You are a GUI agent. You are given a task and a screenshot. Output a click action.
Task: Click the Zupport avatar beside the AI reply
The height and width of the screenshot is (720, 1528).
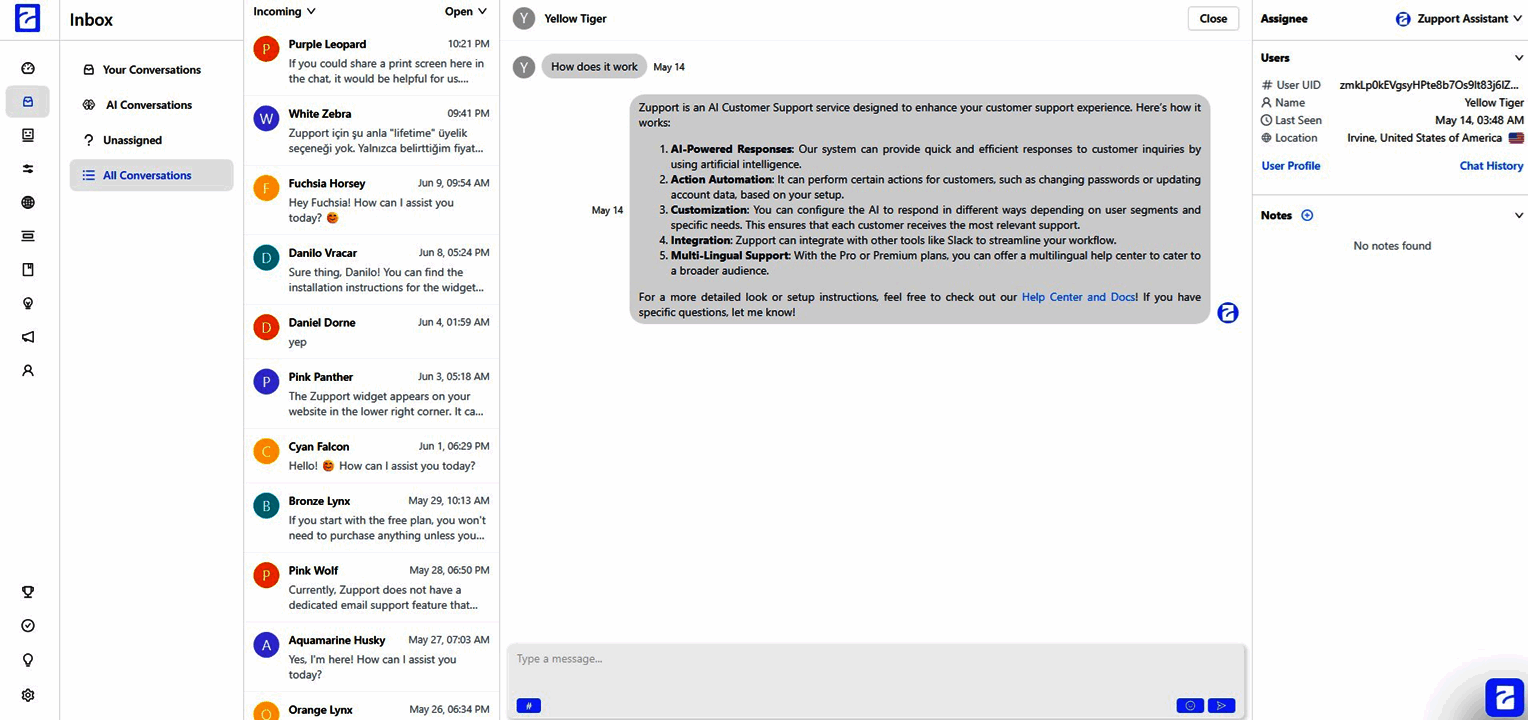point(1228,313)
